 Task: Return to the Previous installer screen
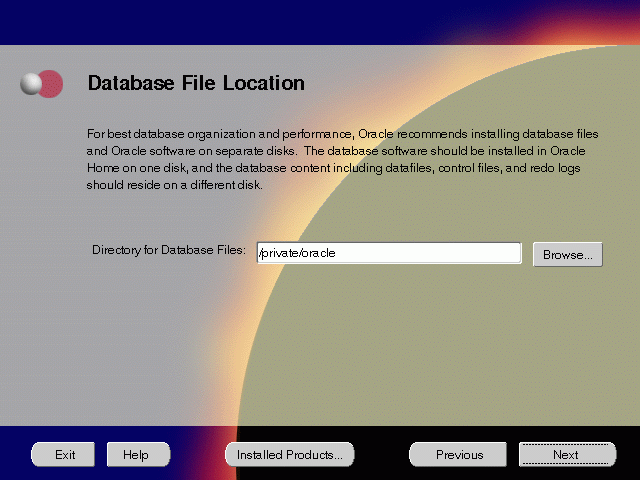click(458, 454)
